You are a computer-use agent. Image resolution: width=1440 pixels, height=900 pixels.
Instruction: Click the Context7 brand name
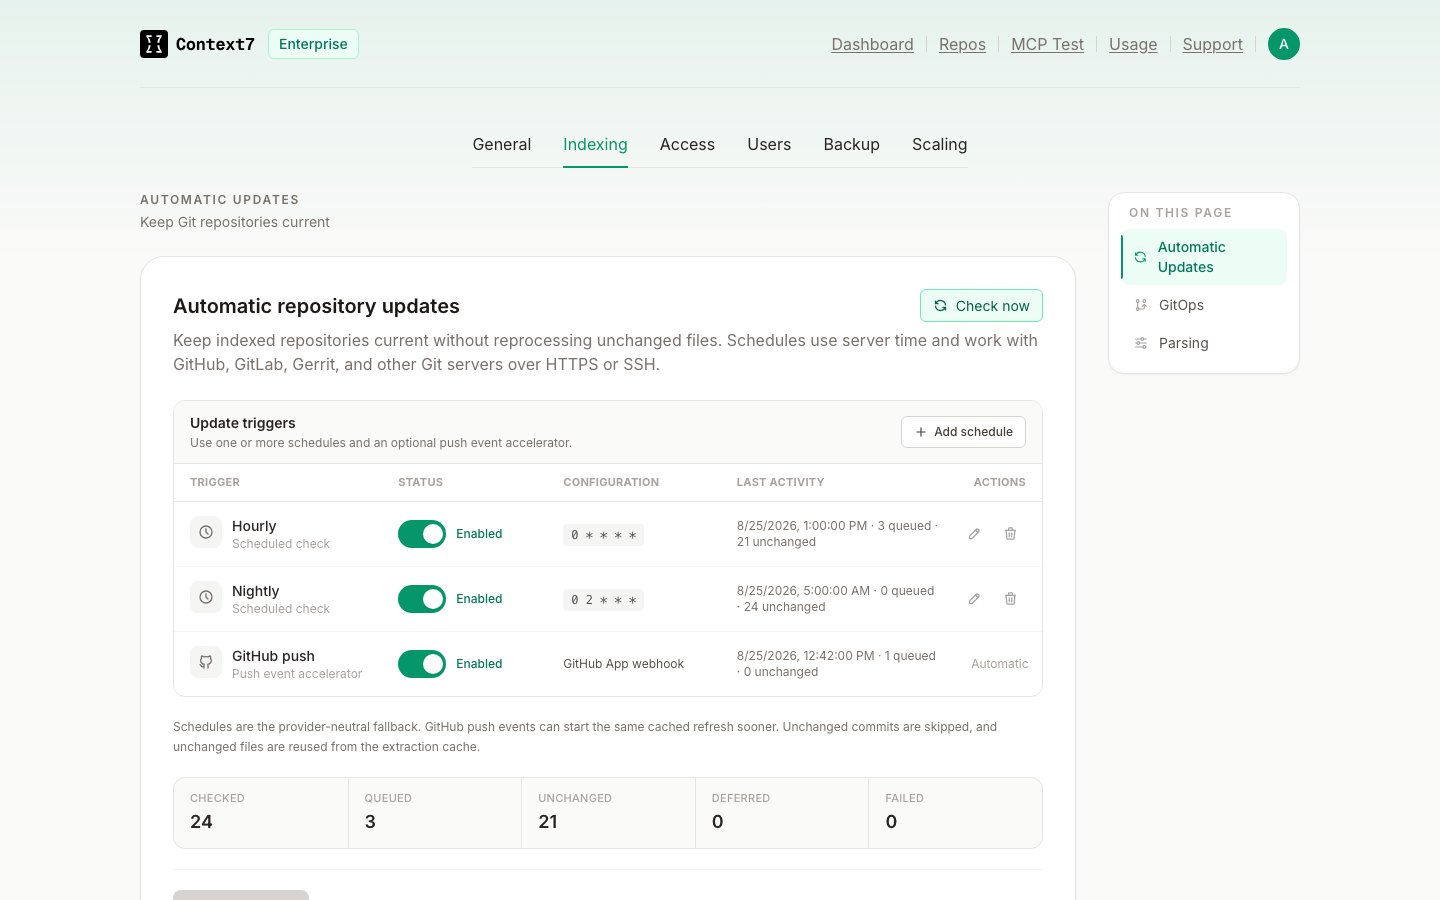[x=215, y=44]
